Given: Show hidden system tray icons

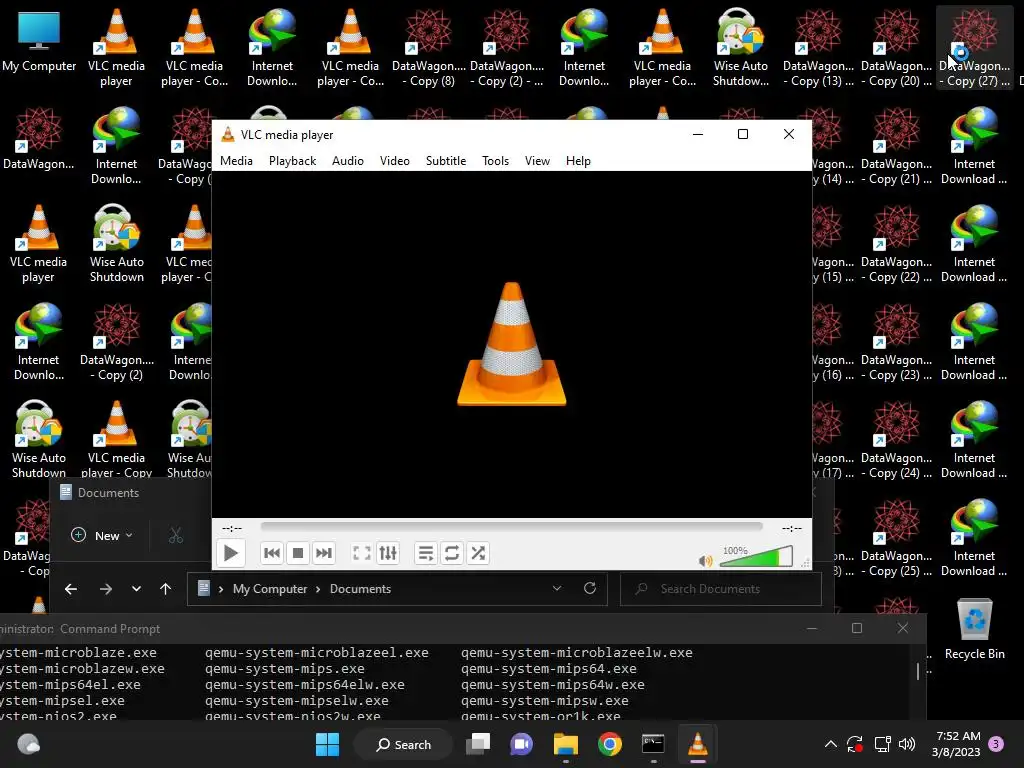Looking at the screenshot, I should (x=831, y=744).
